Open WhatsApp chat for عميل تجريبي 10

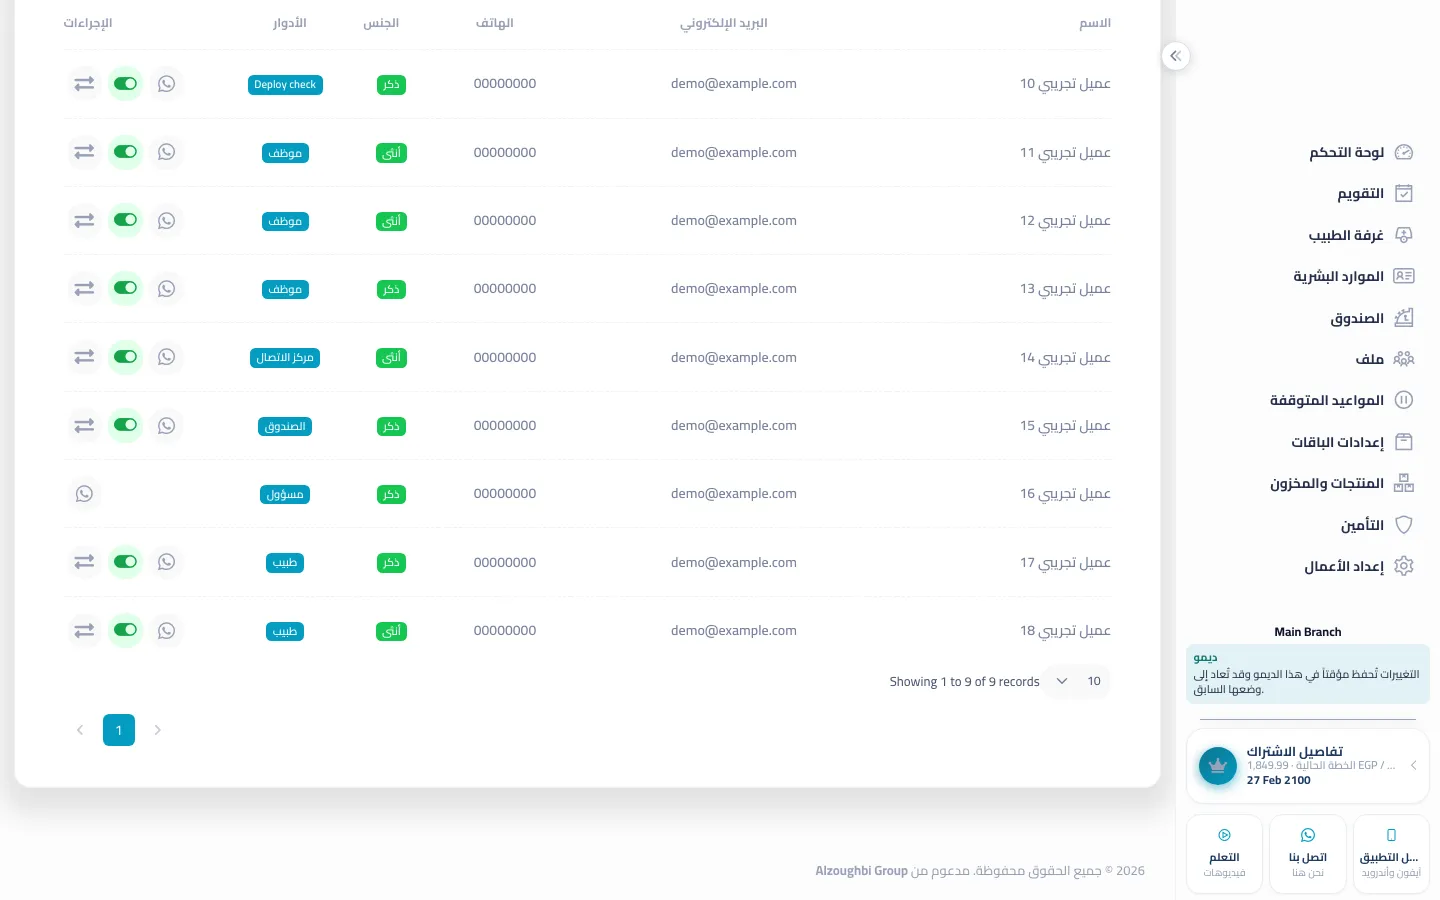pos(167,84)
